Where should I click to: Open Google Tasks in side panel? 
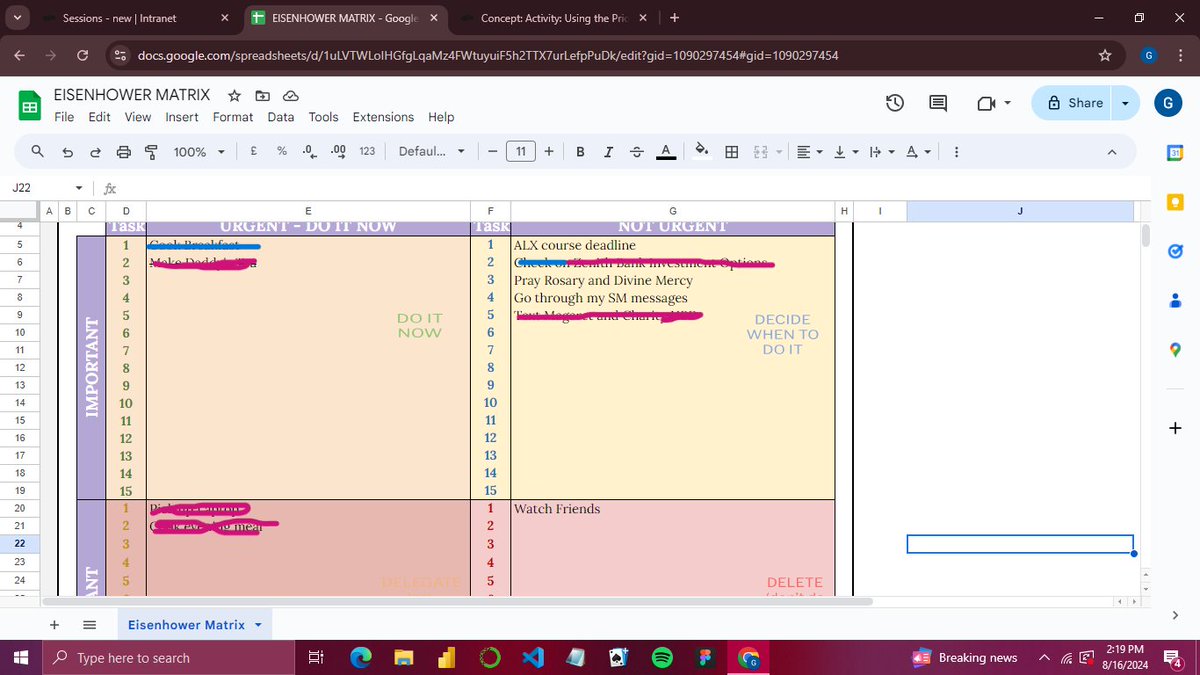click(1175, 250)
